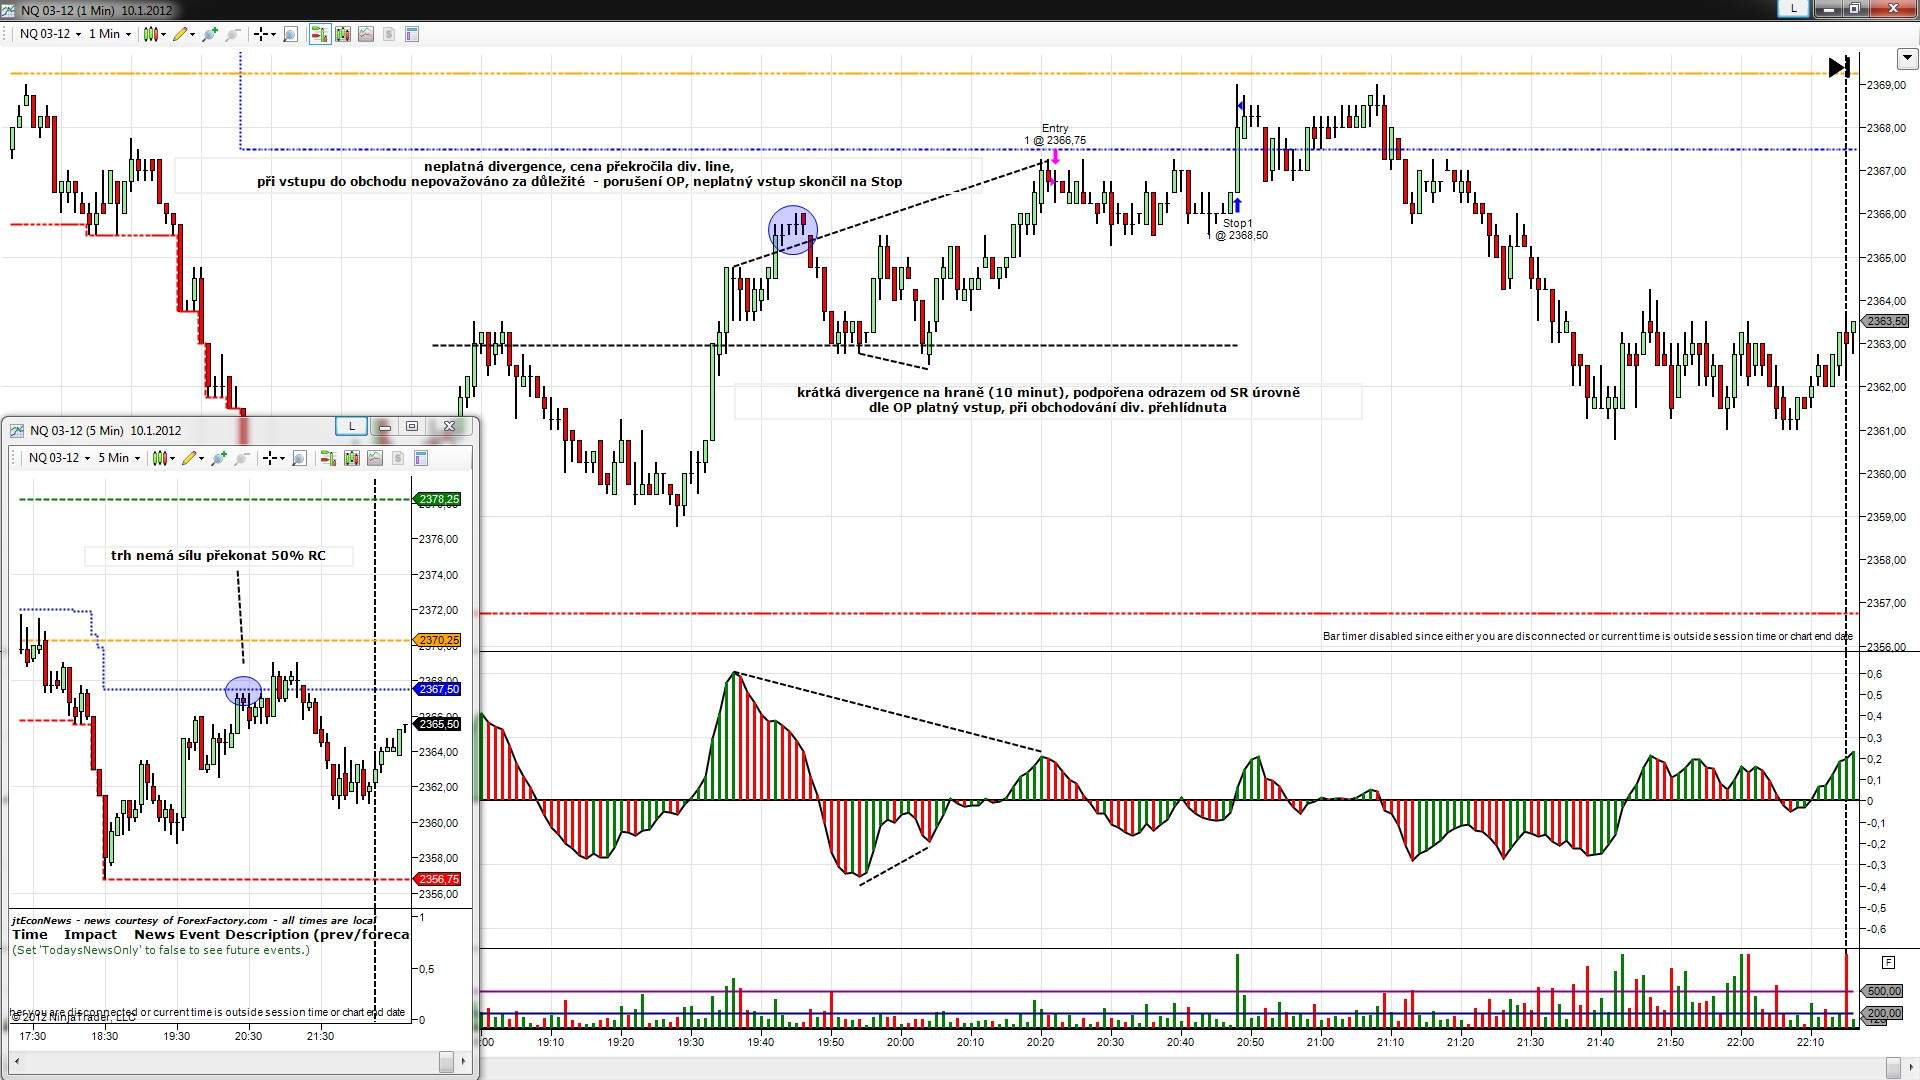Open indicators icon in 5 Min chart toolbar
The width and height of the screenshot is (1920, 1080).
pos(375,458)
